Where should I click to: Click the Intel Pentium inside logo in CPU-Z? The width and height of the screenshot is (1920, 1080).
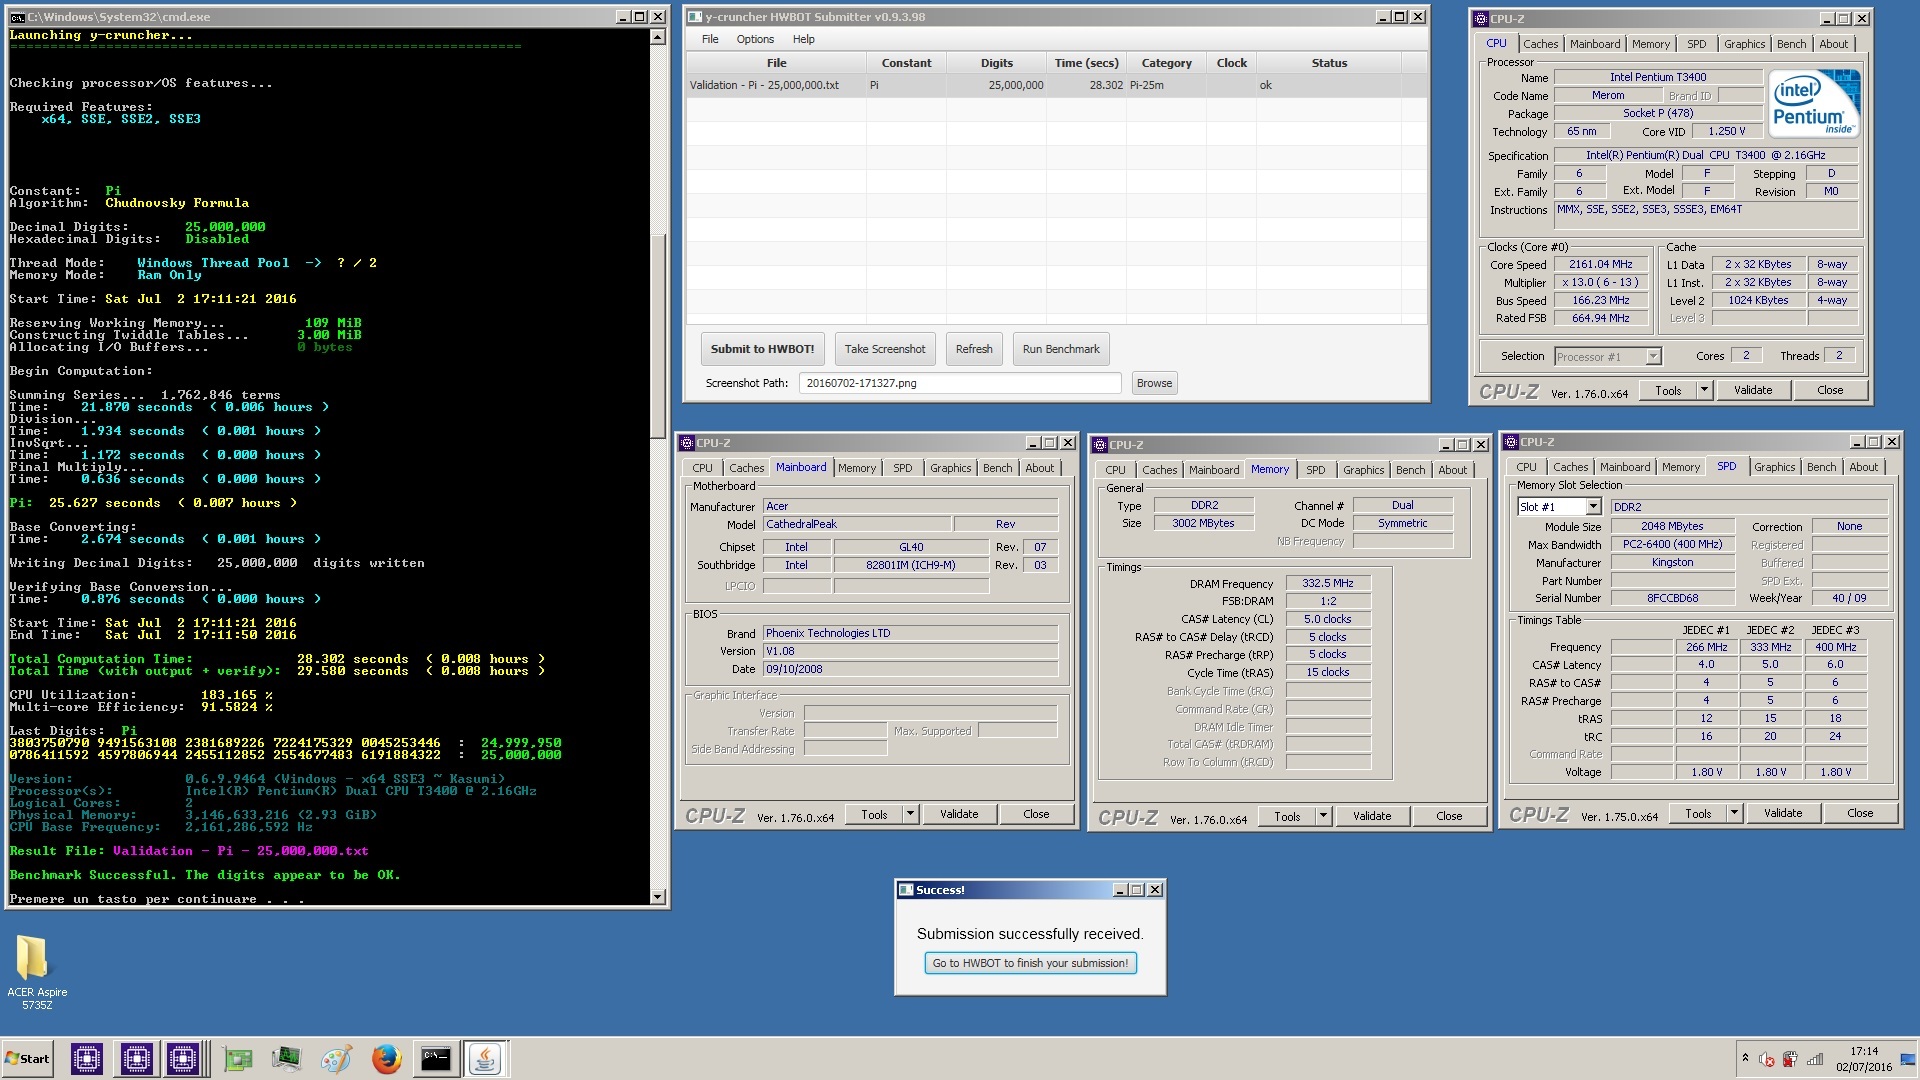(x=1815, y=102)
